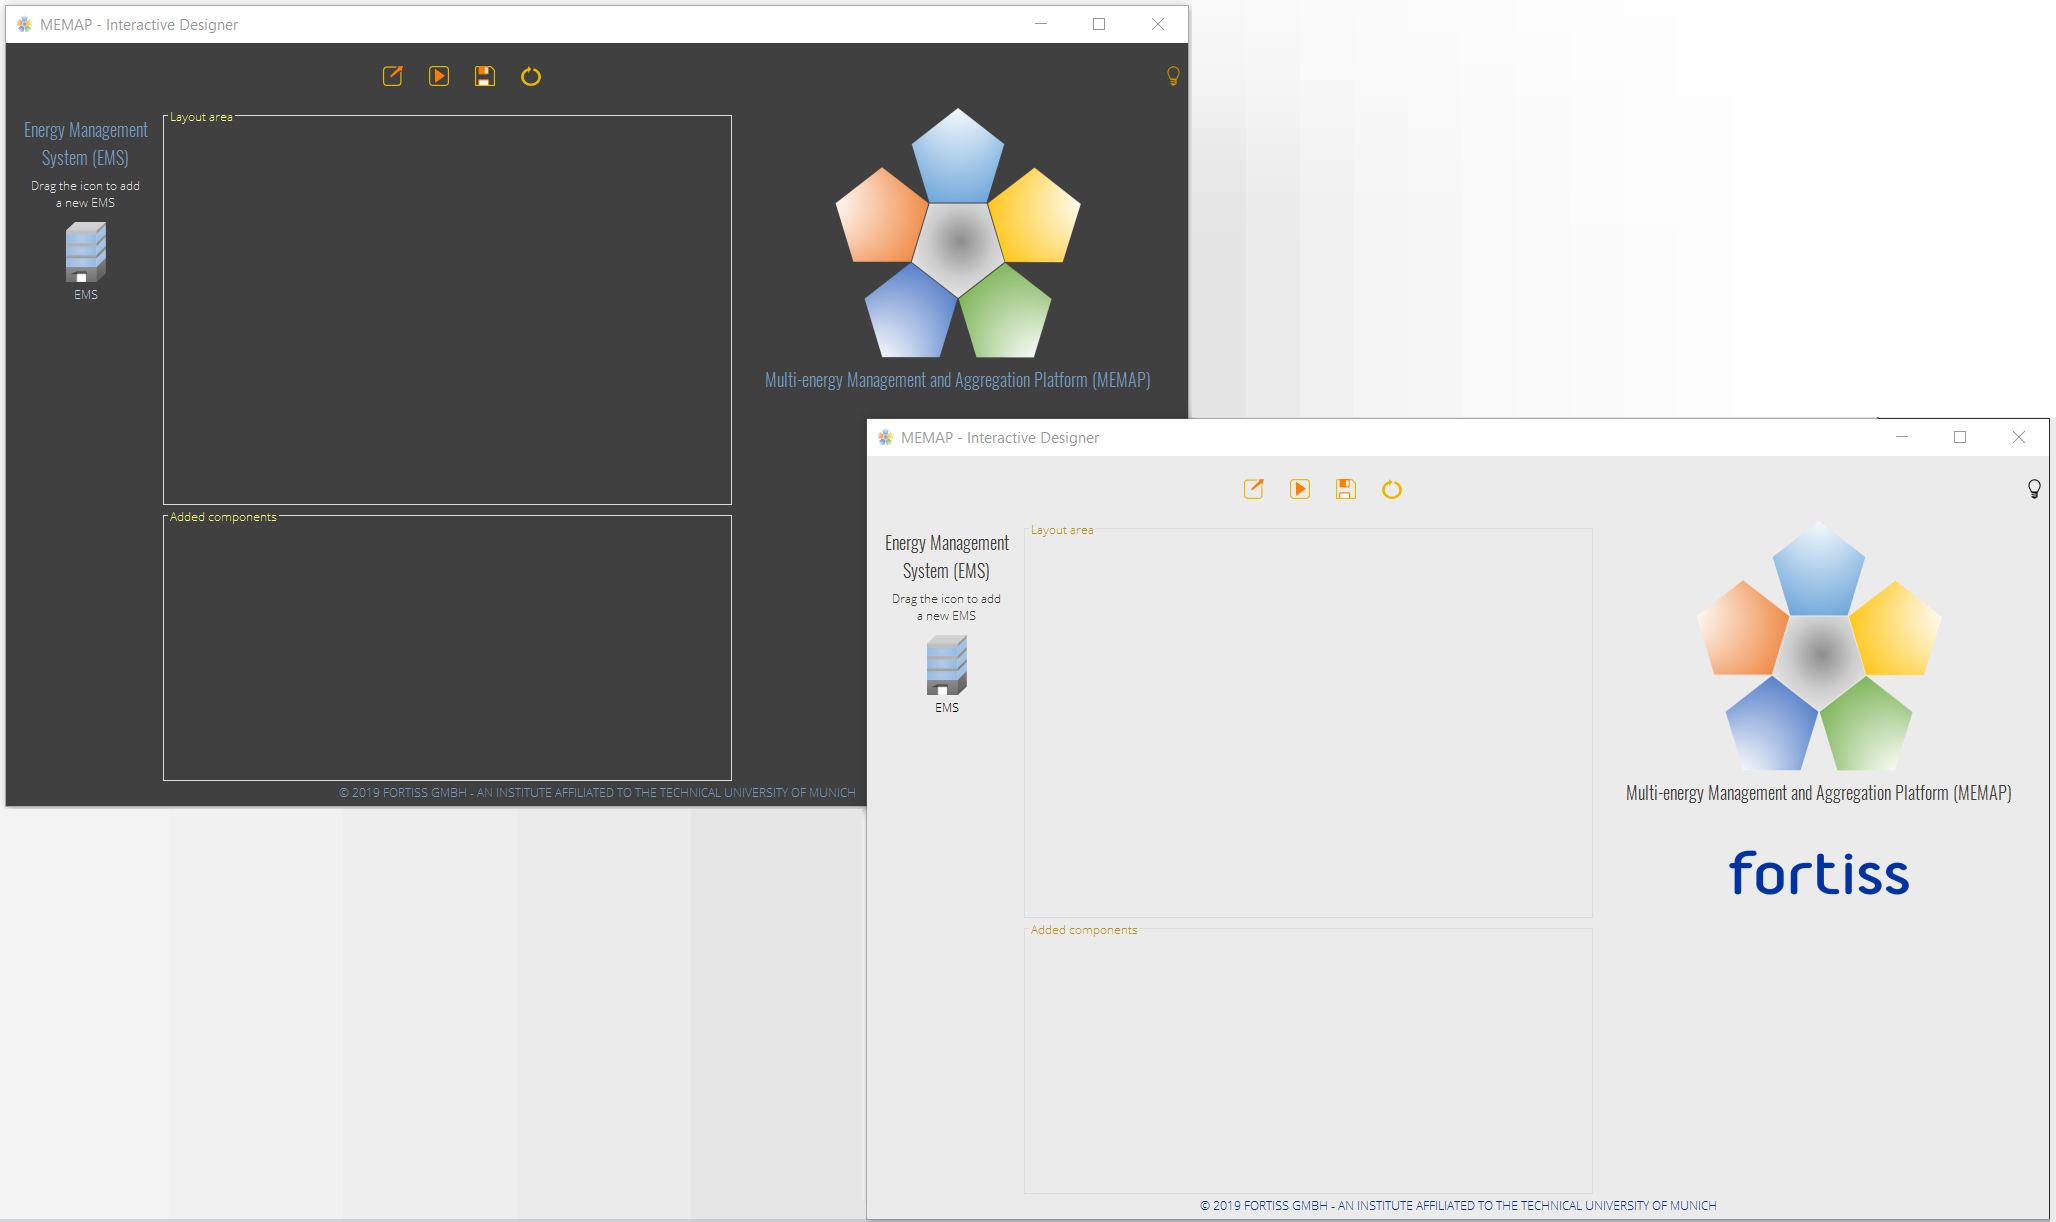Screen dimensions: 2056x1222
Task: Maximize the light MEMAP Interactive Designer window
Action: [1960, 437]
